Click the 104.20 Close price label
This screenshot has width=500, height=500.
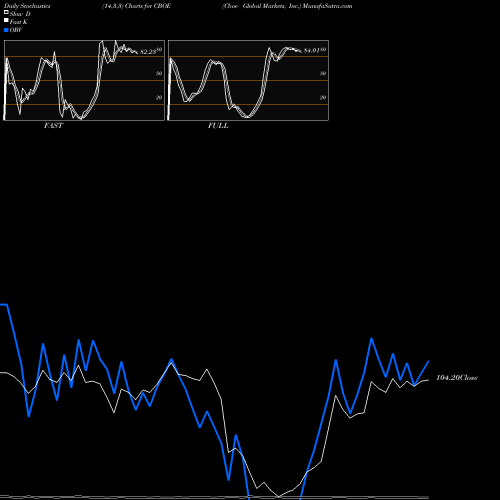pyautogui.click(x=457, y=377)
